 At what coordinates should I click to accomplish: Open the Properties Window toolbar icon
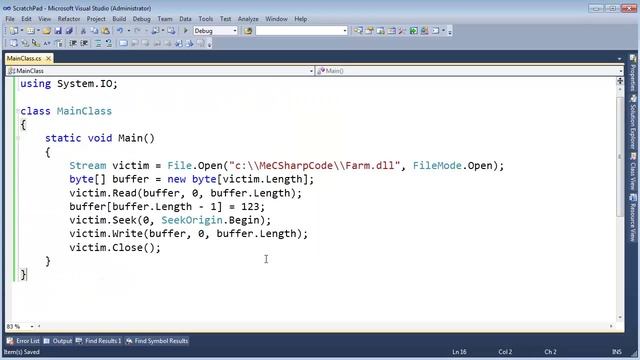(369, 31)
